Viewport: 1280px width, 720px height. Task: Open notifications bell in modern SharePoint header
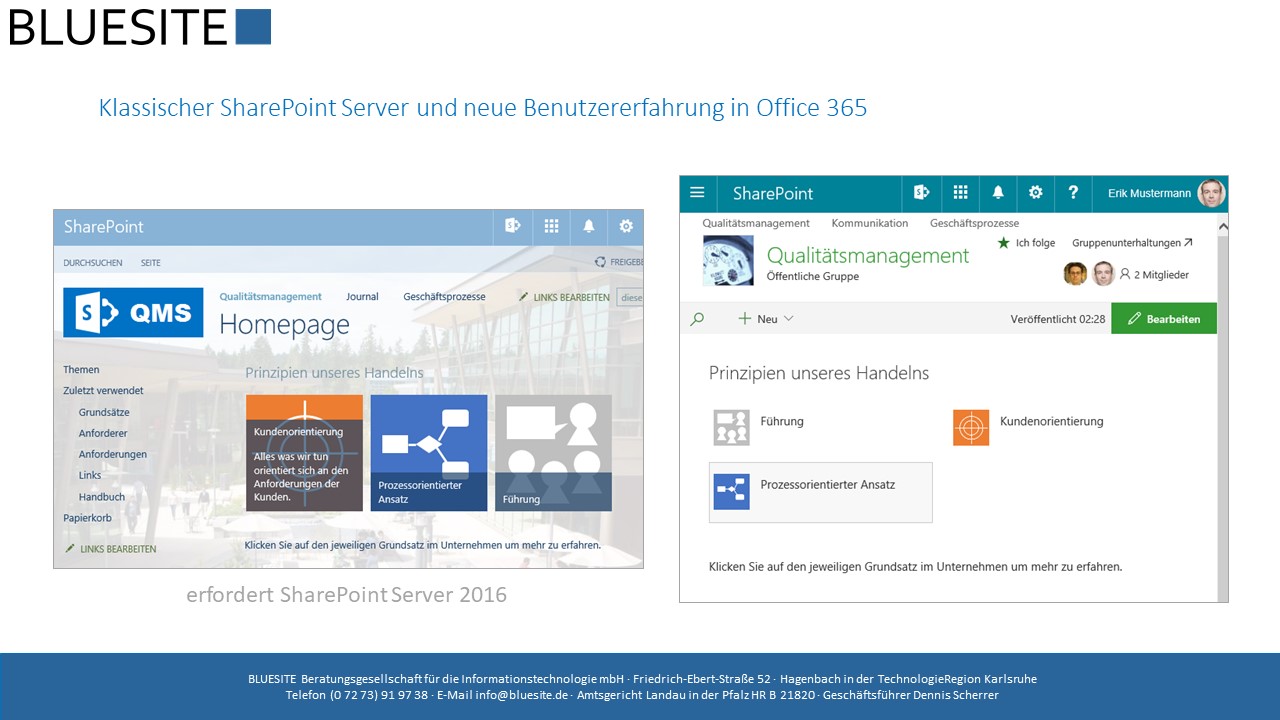click(x=998, y=193)
